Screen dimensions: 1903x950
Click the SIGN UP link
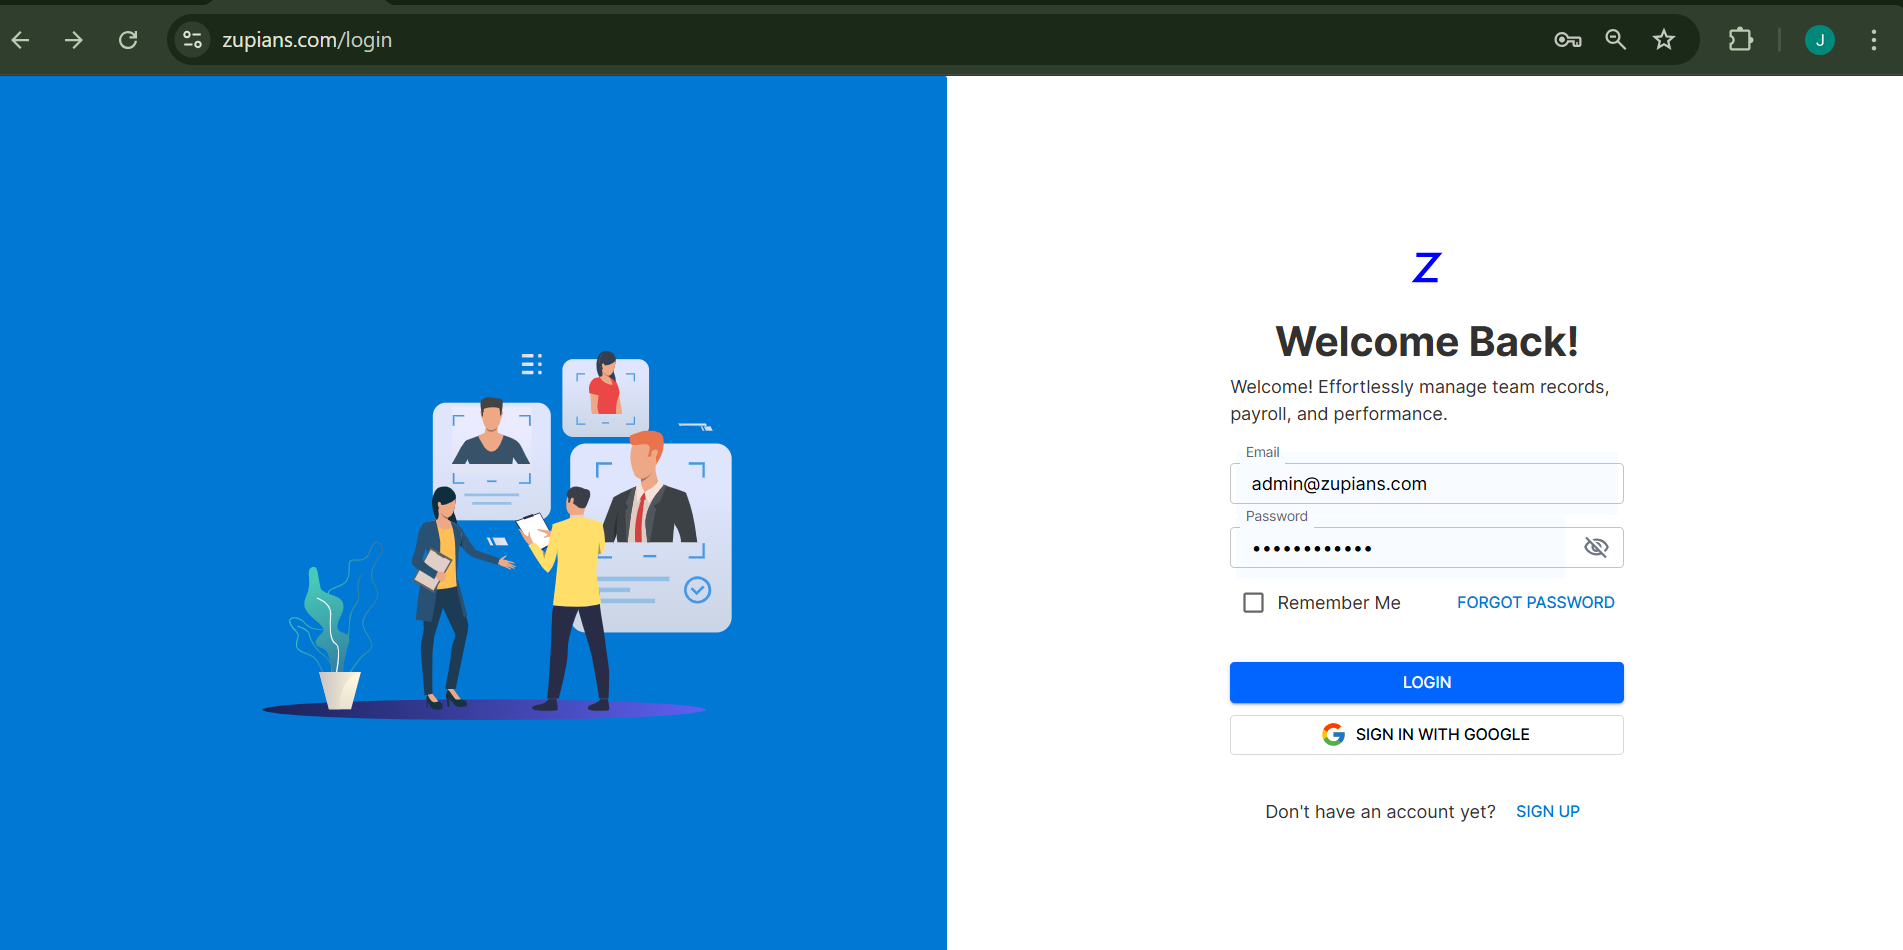tap(1547, 811)
